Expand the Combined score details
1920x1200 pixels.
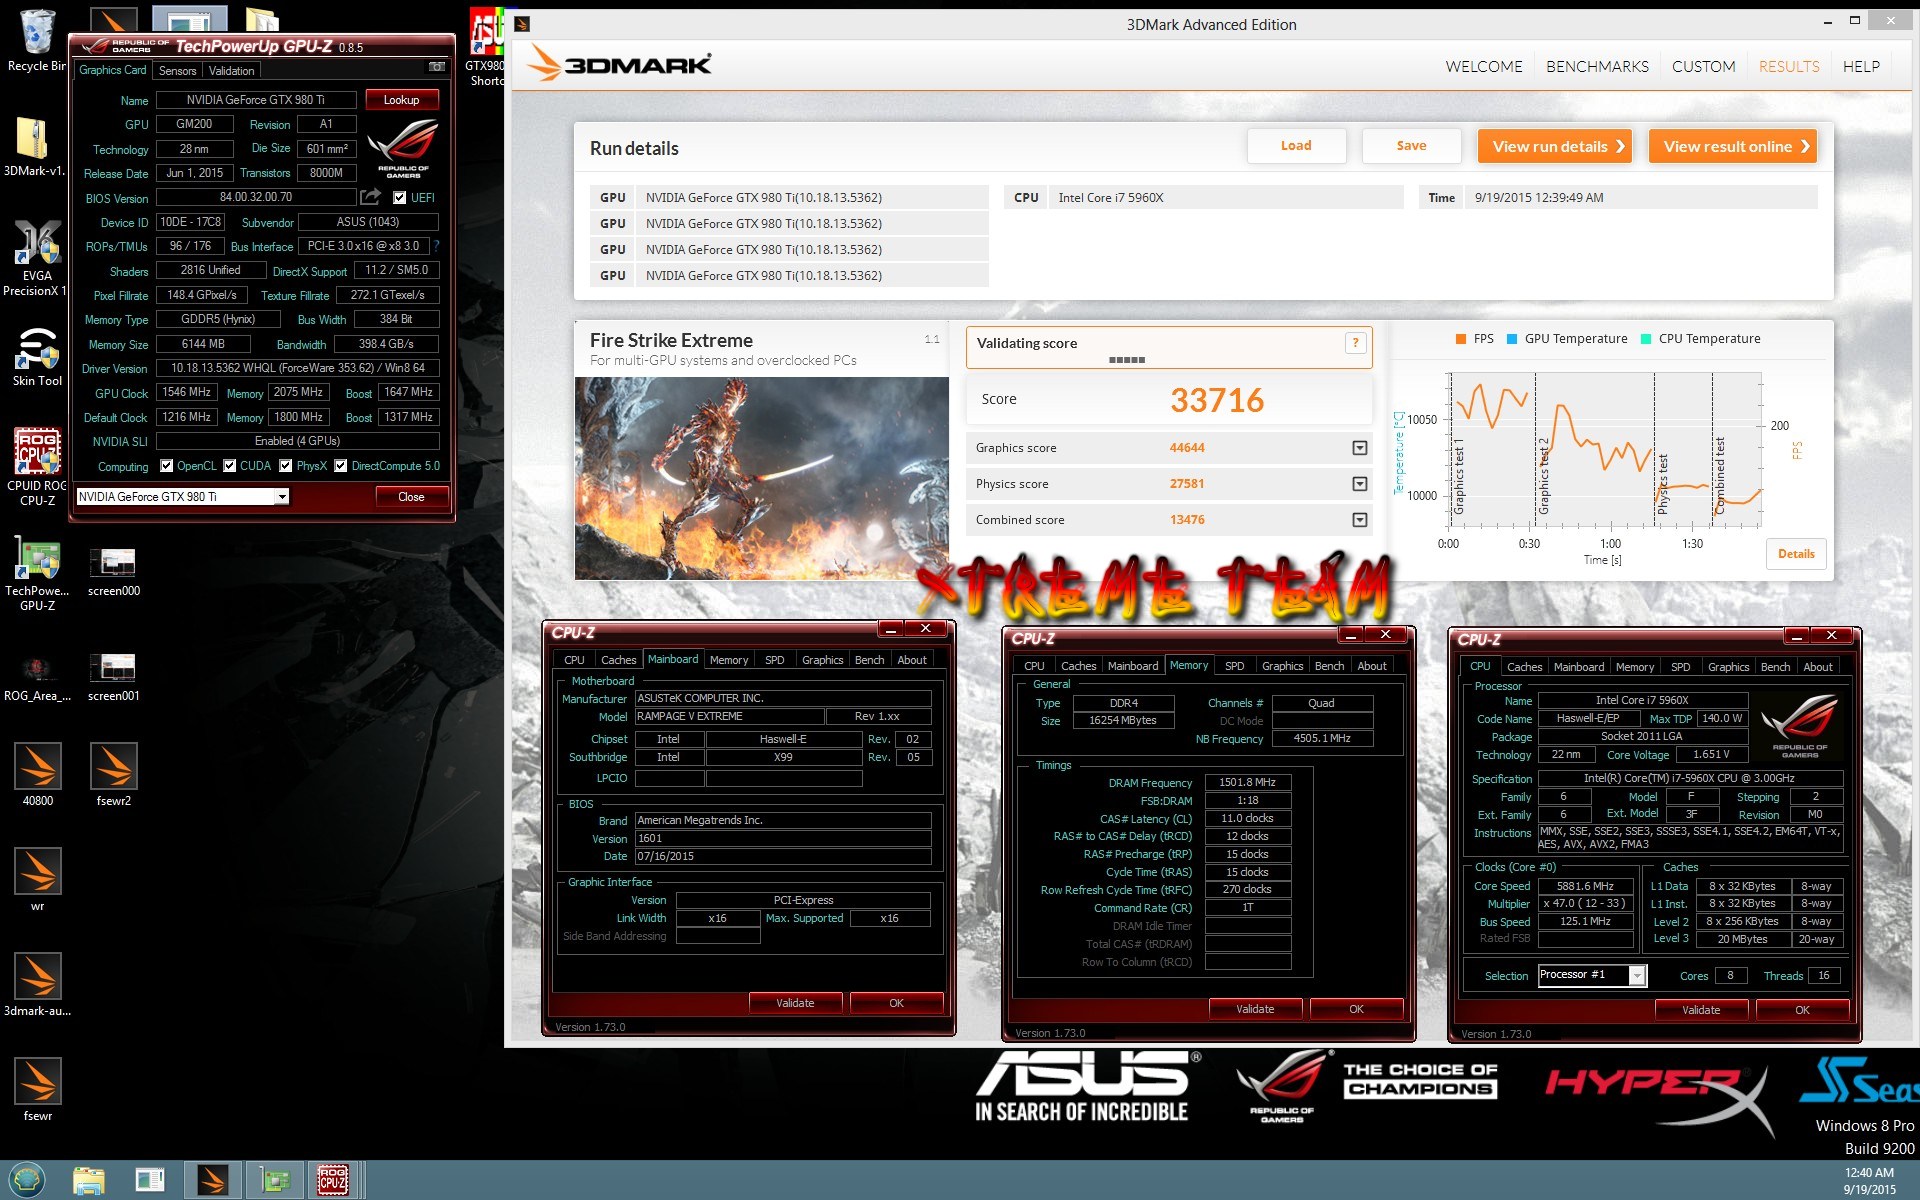(x=1360, y=520)
